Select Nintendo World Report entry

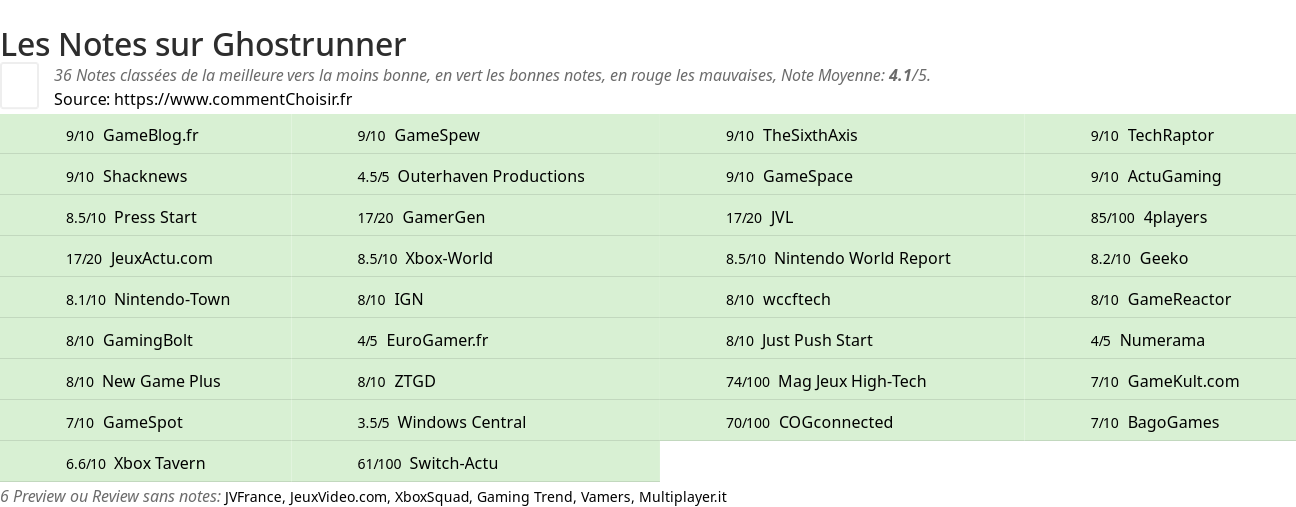tap(838, 258)
